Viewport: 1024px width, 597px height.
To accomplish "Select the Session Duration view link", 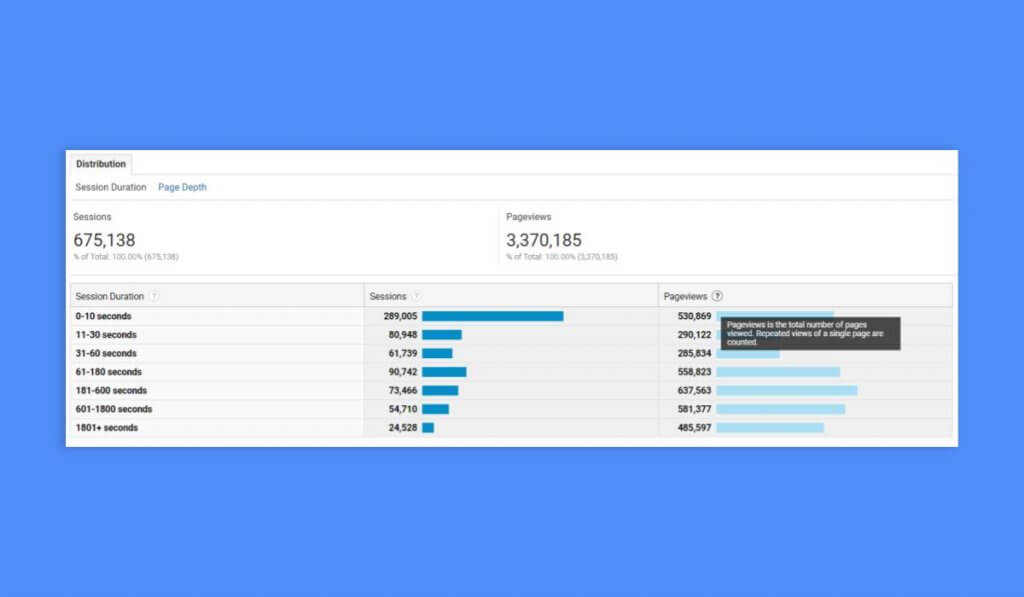I will pyautogui.click(x=110, y=187).
